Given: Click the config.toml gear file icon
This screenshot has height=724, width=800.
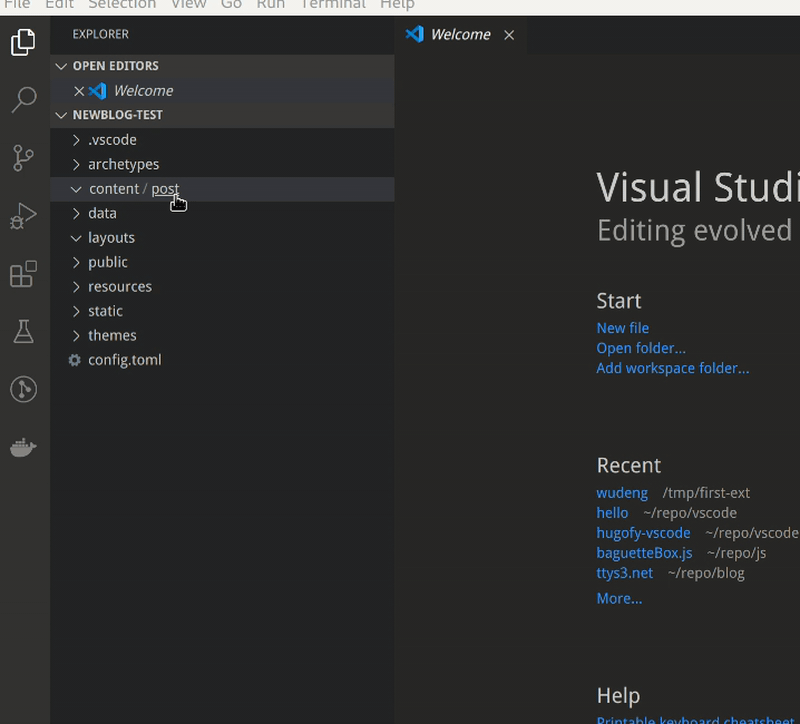Looking at the screenshot, I should (74, 360).
